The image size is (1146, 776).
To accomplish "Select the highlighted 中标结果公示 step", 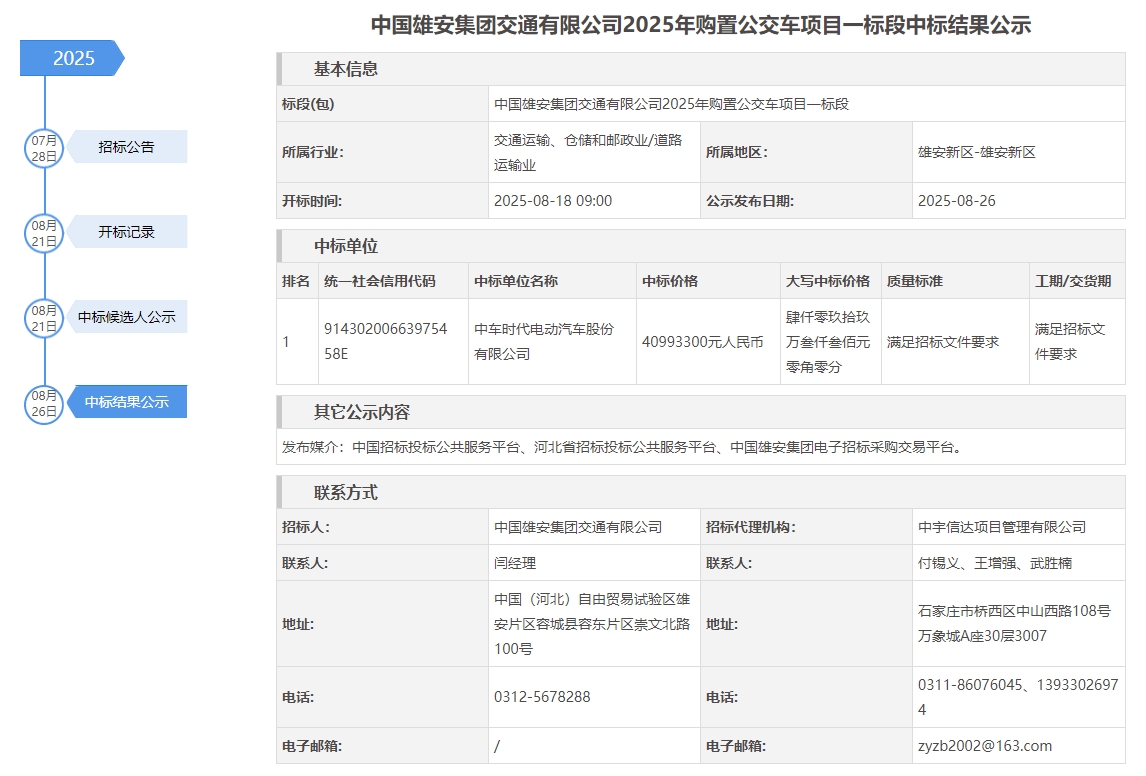I will click(x=127, y=402).
